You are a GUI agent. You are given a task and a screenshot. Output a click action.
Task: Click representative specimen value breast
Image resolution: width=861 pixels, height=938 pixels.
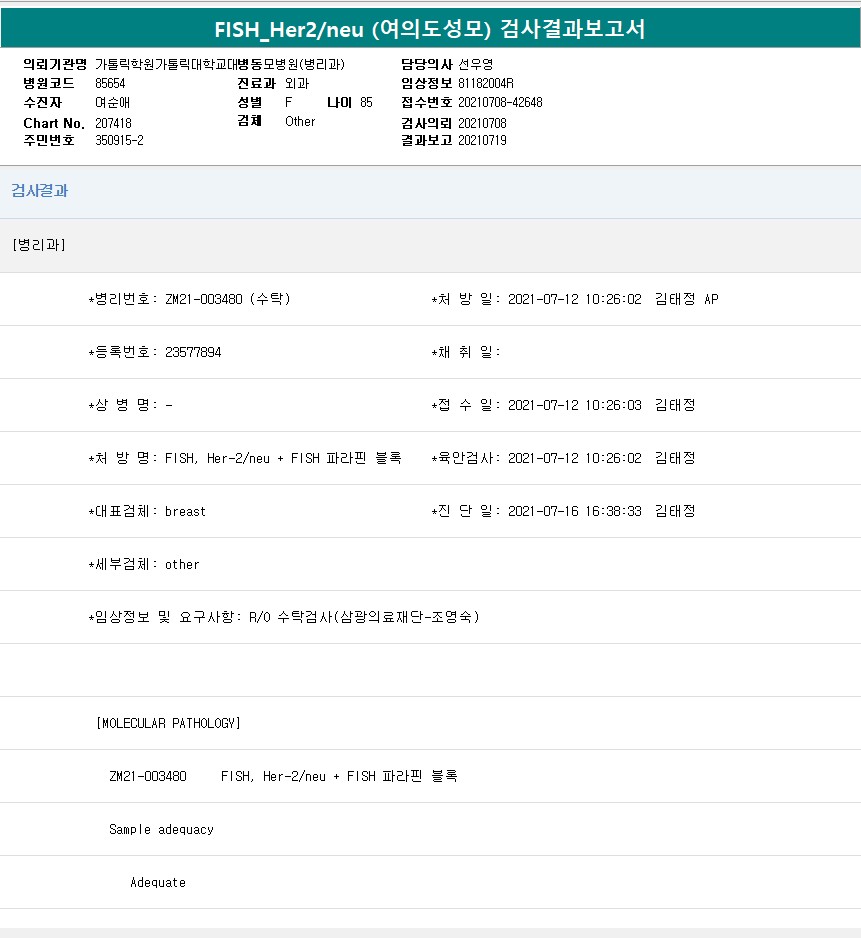pos(185,511)
